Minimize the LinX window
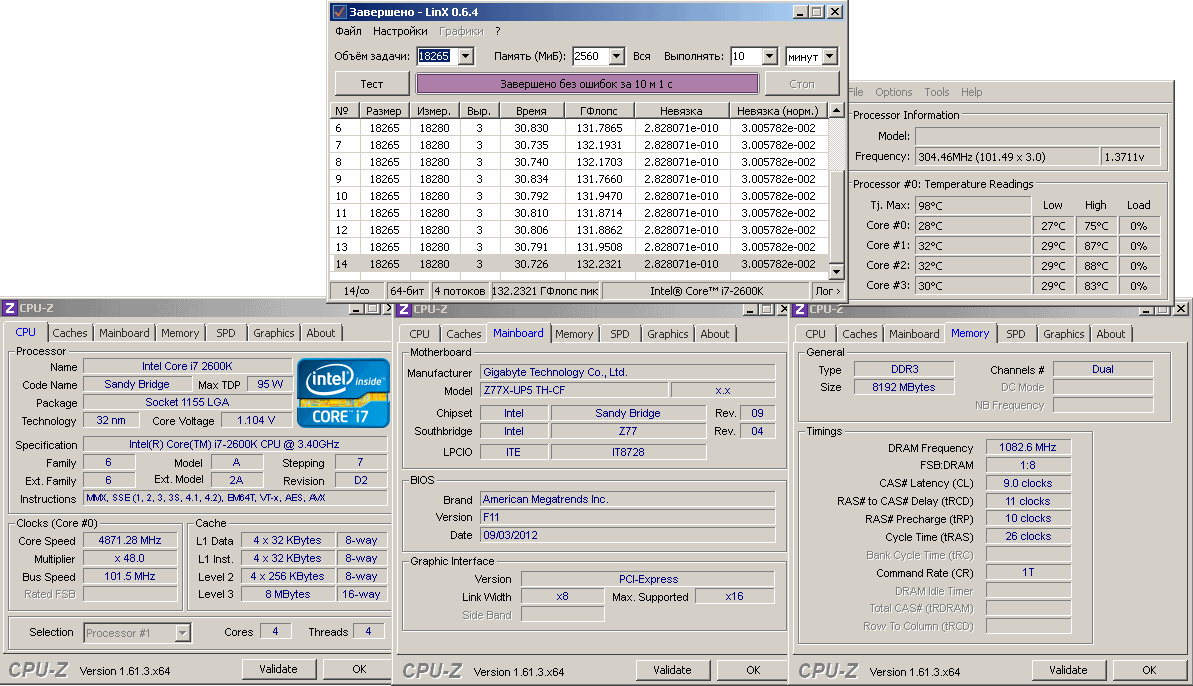 (800, 12)
